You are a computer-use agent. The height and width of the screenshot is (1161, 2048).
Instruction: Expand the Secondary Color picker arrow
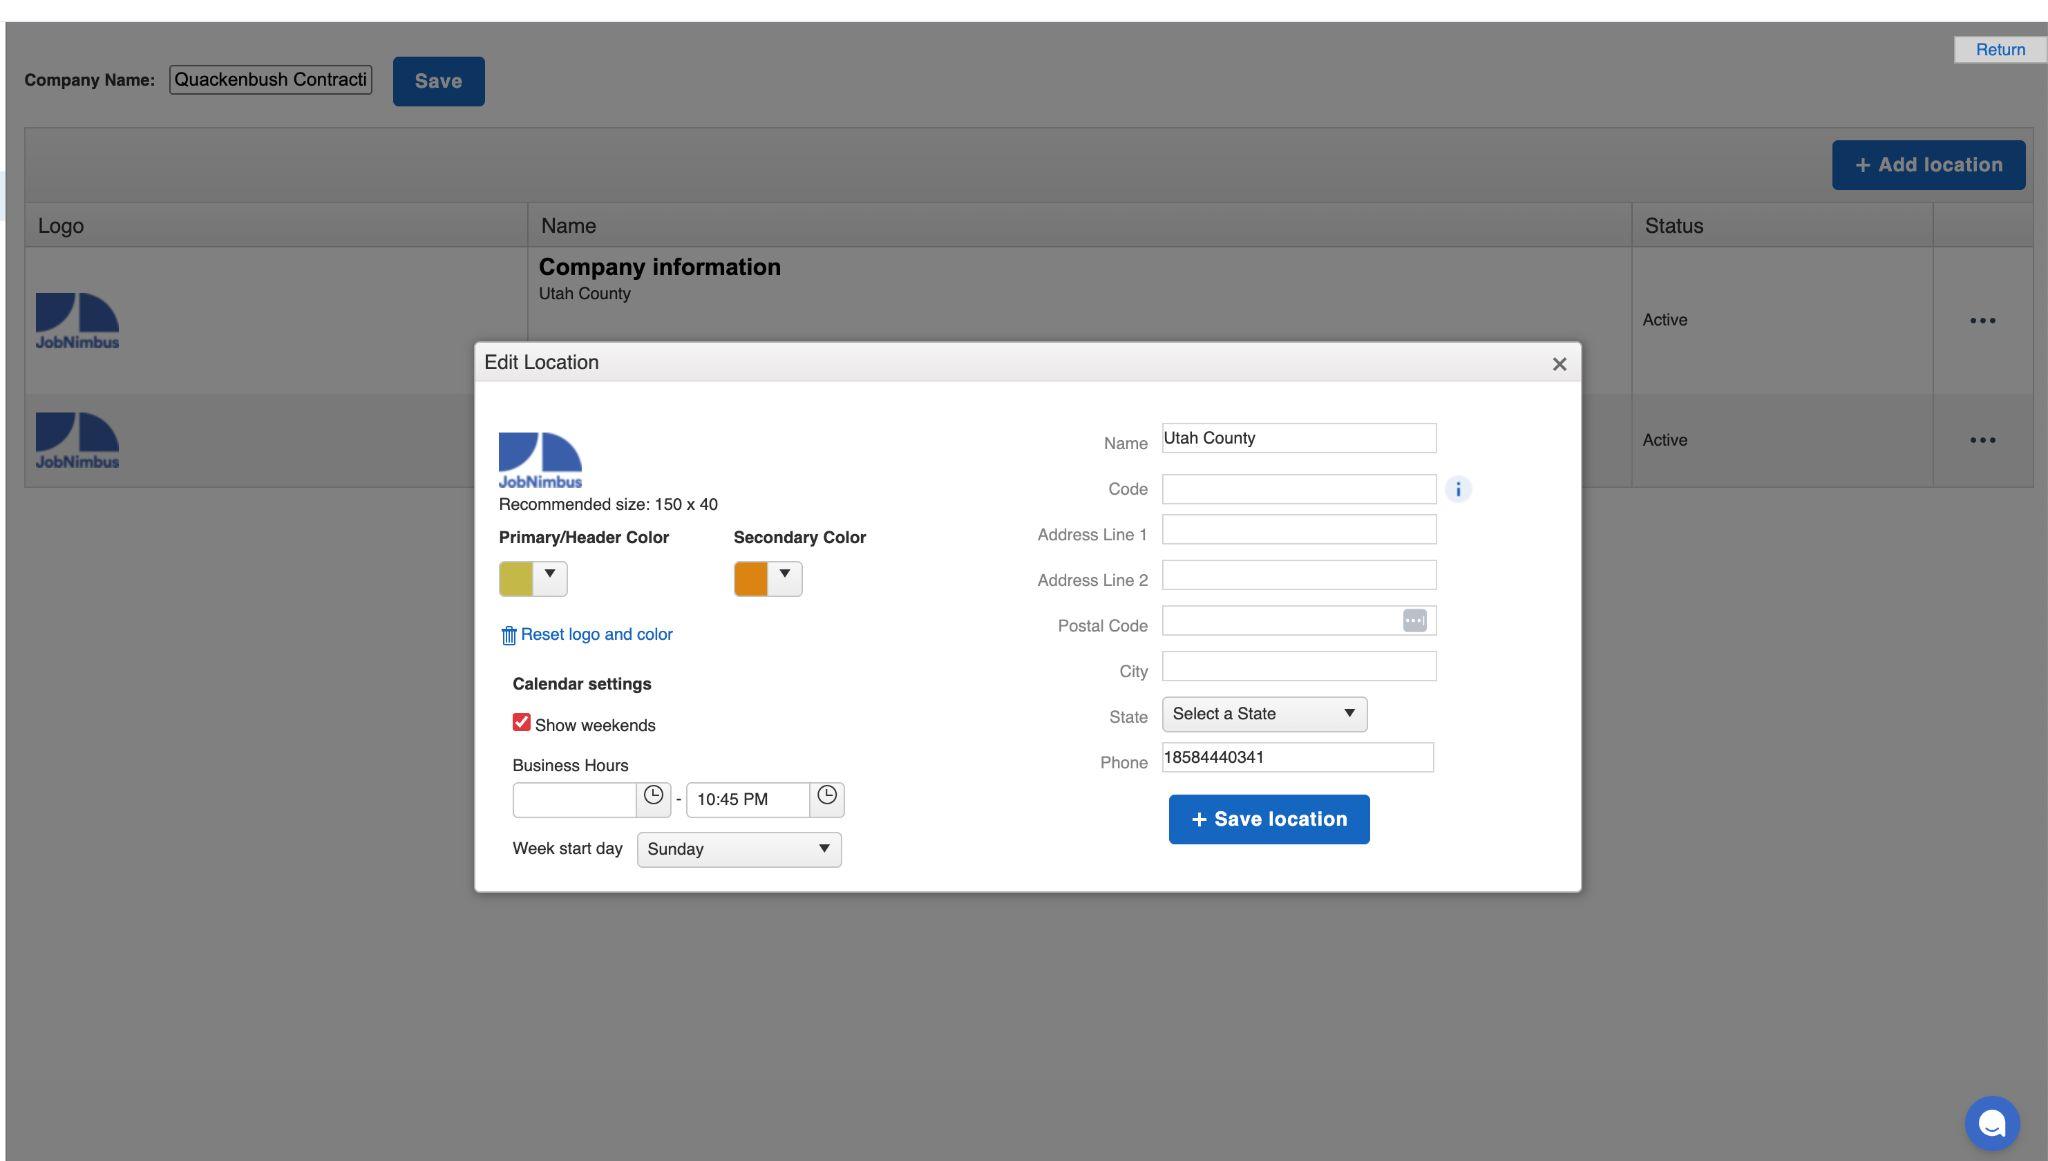click(x=785, y=577)
